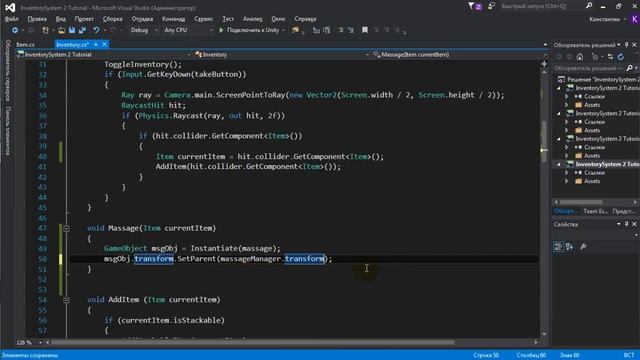Click the editor horizontal scrollbar thumb
640x360 pixels.
(x=252, y=342)
